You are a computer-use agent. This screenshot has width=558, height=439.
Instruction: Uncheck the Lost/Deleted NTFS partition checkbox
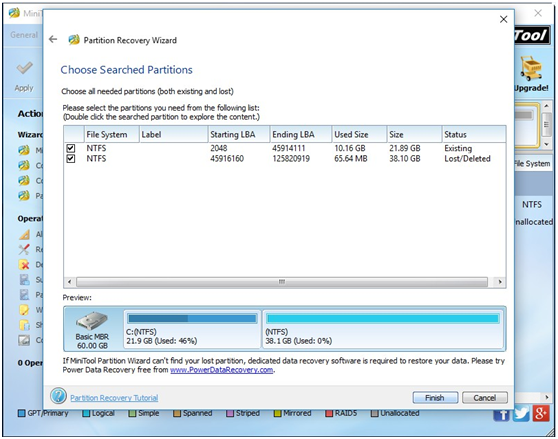pyautogui.click(x=70, y=158)
